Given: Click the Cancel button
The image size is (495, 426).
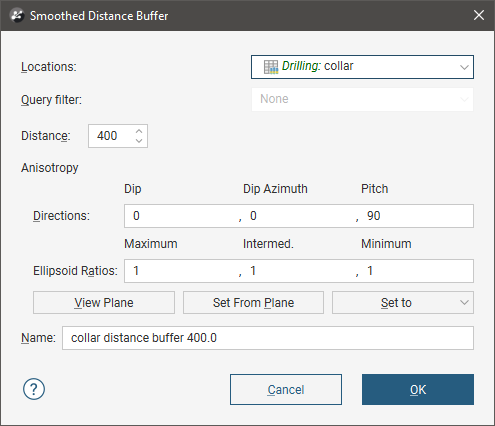Looking at the screenshot, I should [286, 389].
